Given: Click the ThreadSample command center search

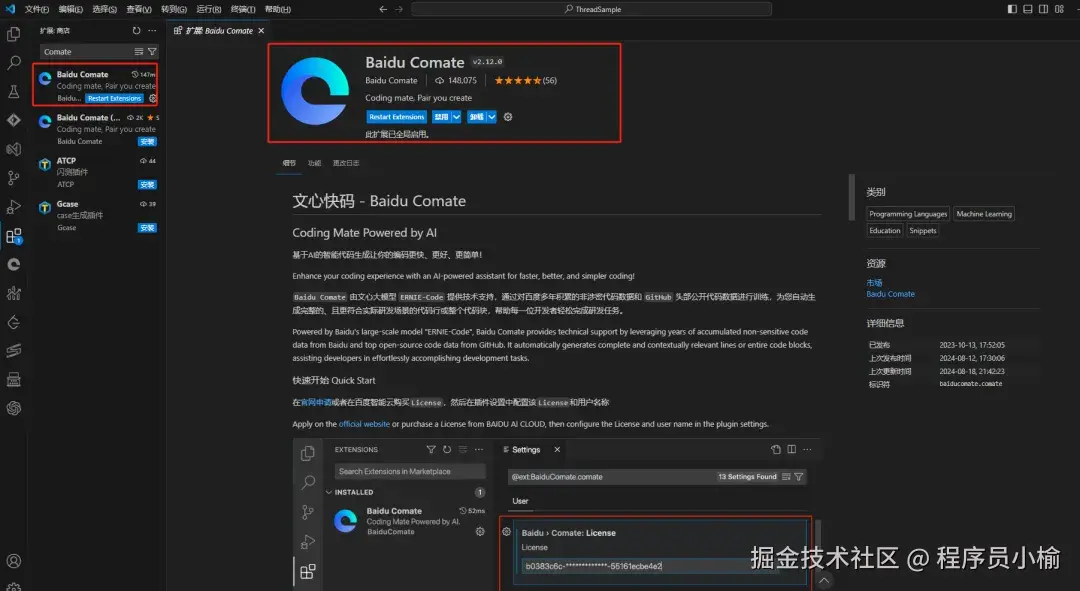Looking at the screenshot, I should (x=591, y=9).
